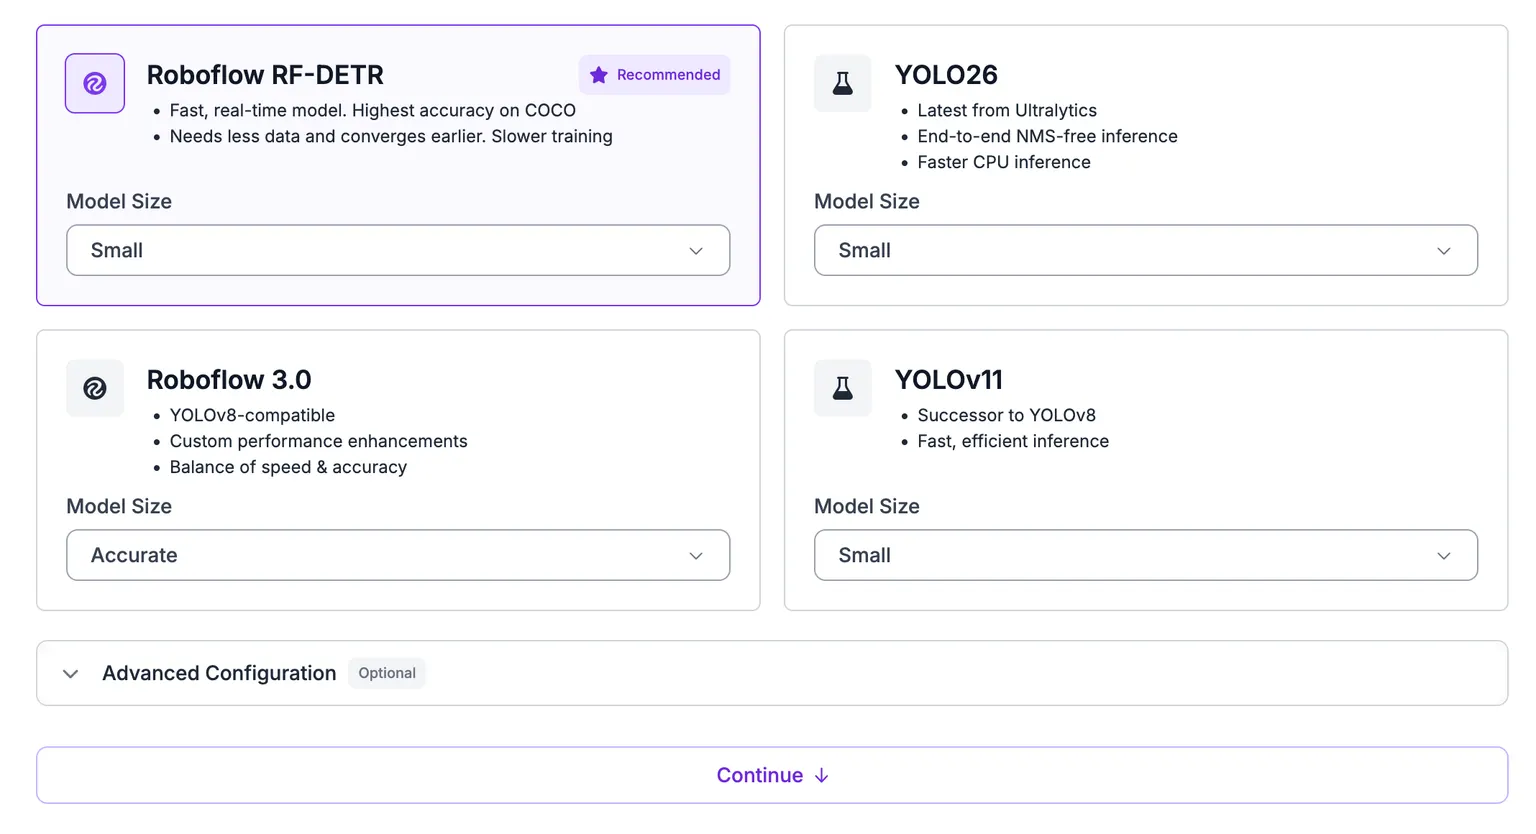Click the down arrow icon beside Continue

tap(822, 776)
